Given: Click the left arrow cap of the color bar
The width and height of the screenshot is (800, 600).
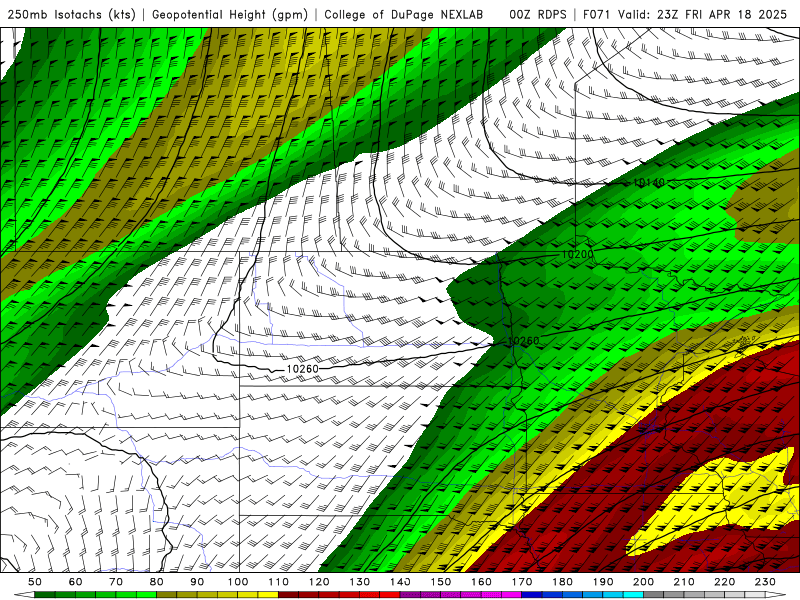Looking at the screenshot, I should click(x=24, y=595).
